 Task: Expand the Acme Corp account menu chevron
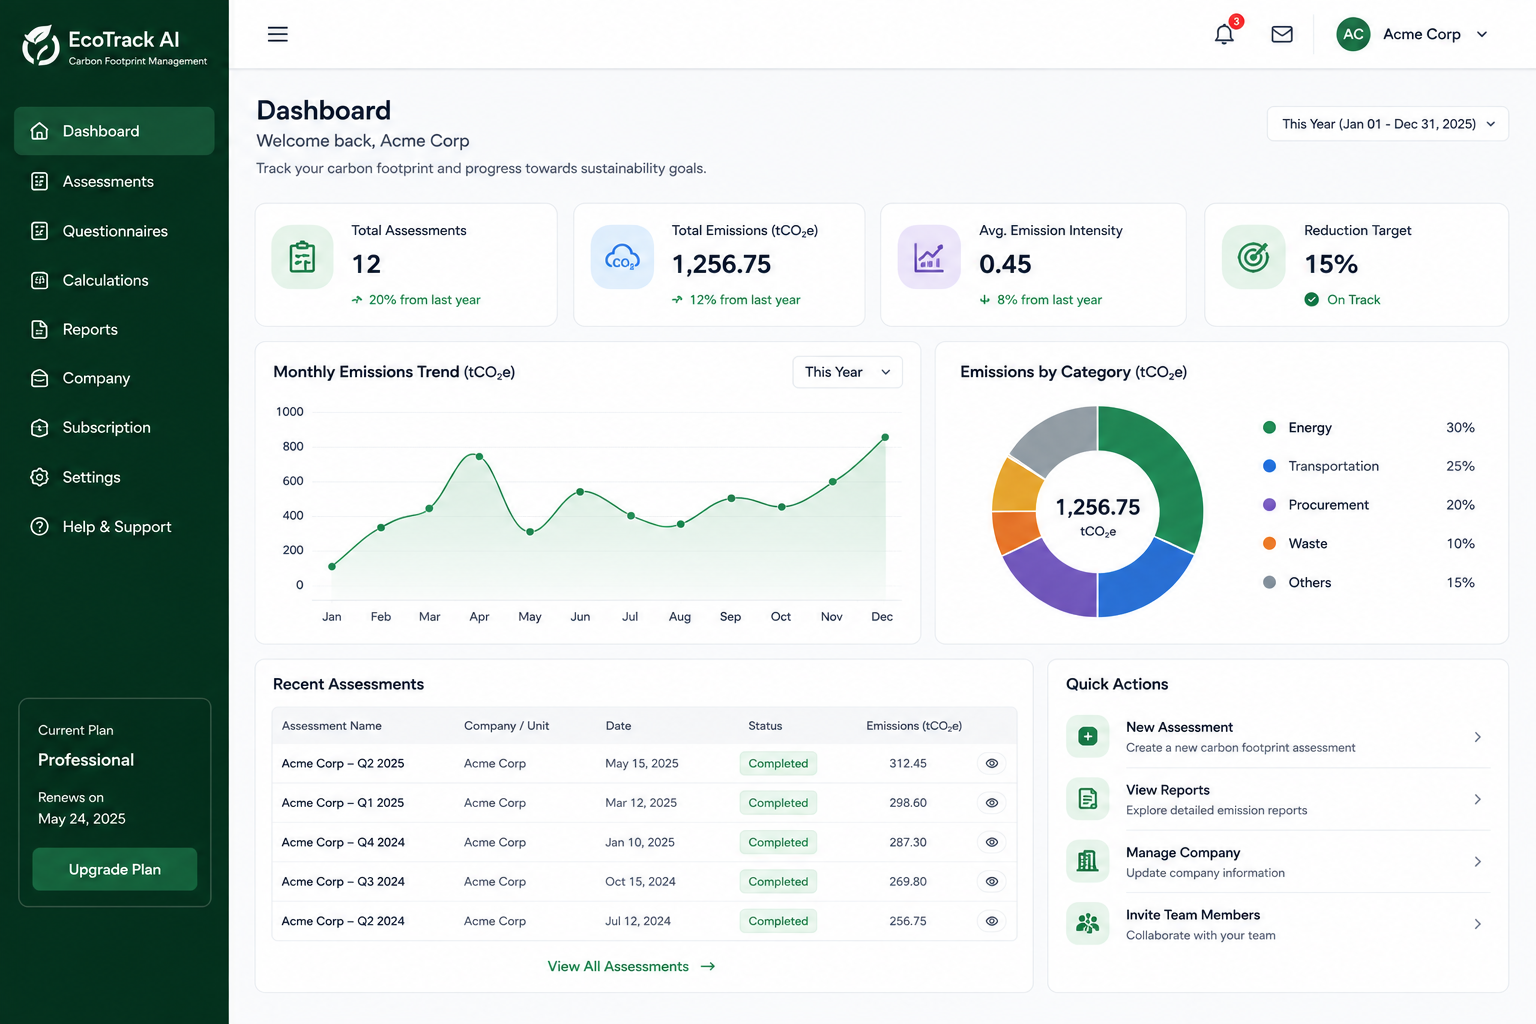click(x=1482, y=34)
